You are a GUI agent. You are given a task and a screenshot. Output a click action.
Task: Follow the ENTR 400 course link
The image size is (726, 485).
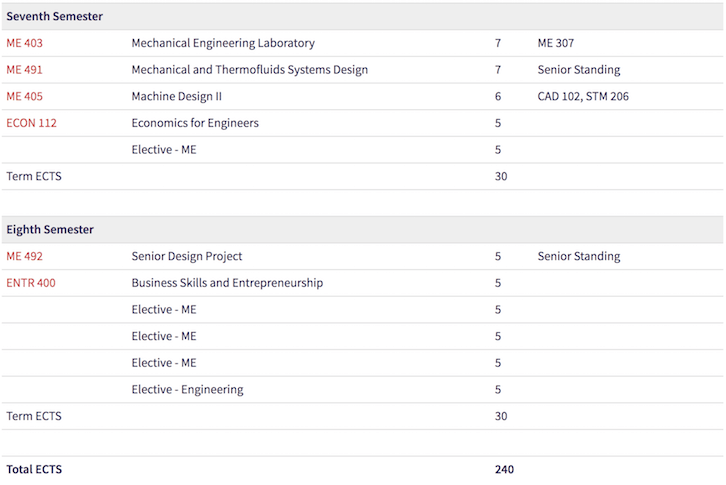tap(31, 283)
